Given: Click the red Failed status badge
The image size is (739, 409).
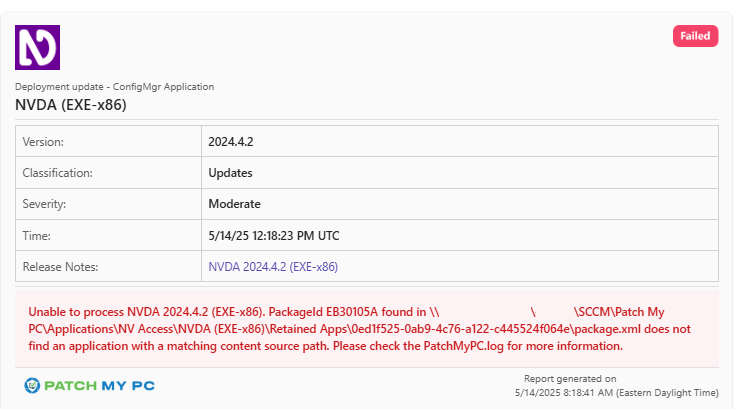Looking at the screenshot, I should (695, 36).
